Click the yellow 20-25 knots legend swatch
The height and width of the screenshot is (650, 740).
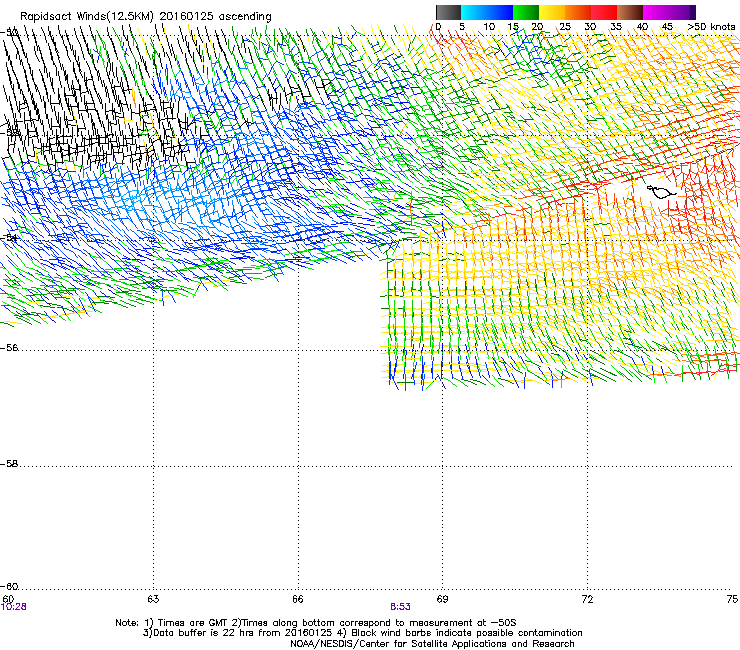(x=552, y=12)
